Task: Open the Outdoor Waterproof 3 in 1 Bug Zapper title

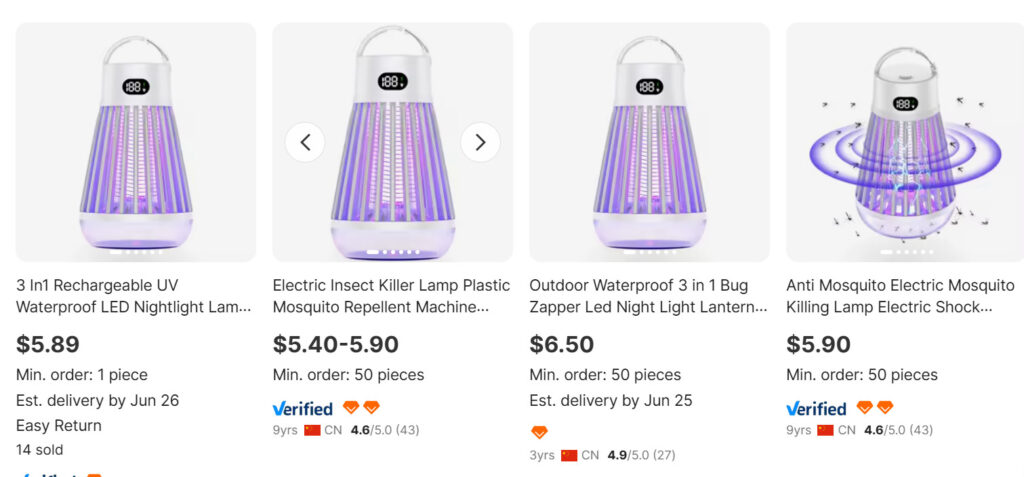Action: pos(648,296)
